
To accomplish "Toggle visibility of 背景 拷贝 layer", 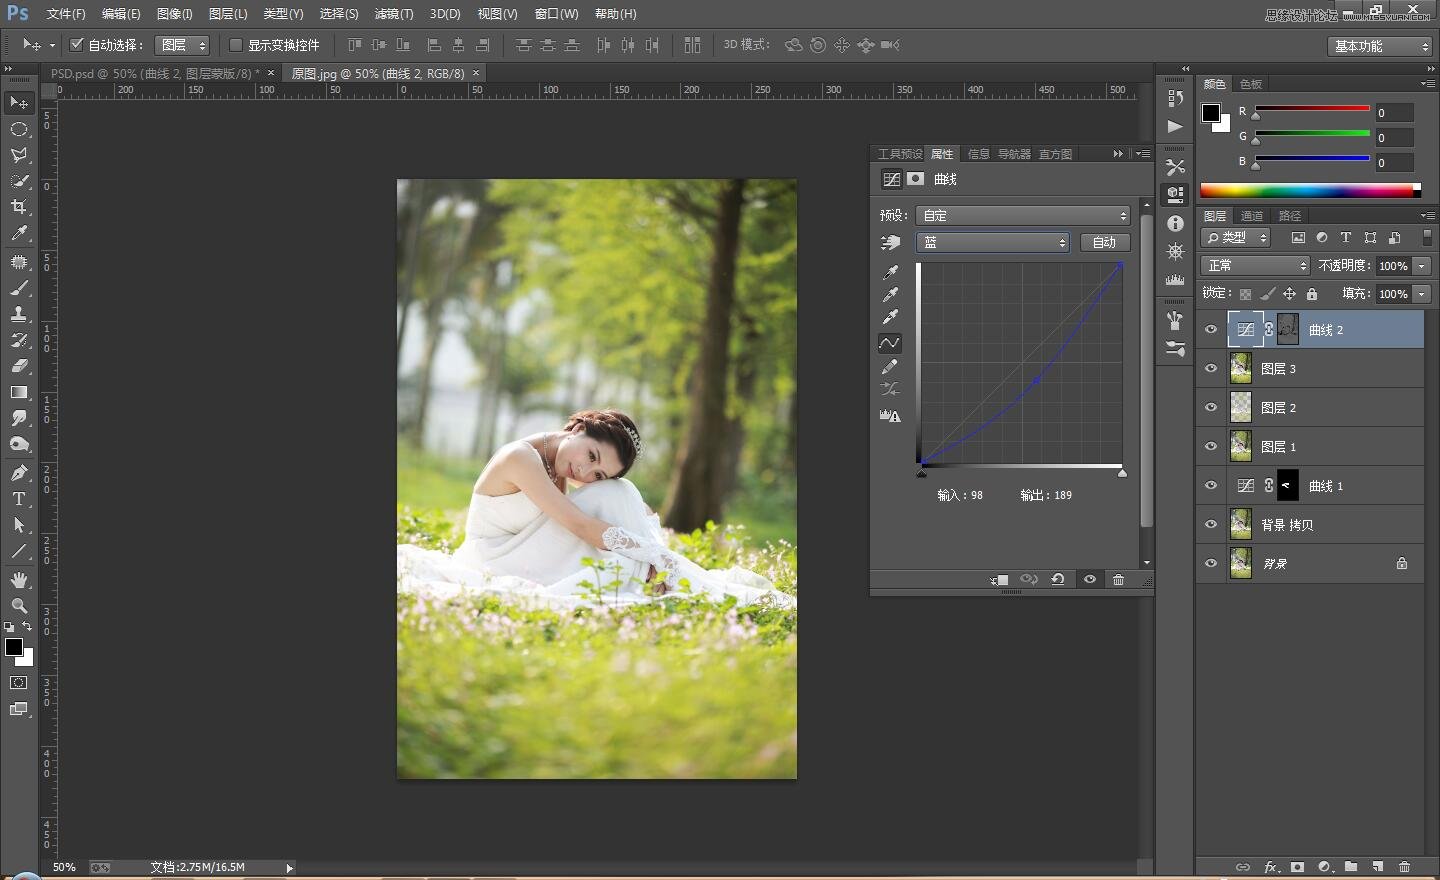I will tap(1211, 525).
